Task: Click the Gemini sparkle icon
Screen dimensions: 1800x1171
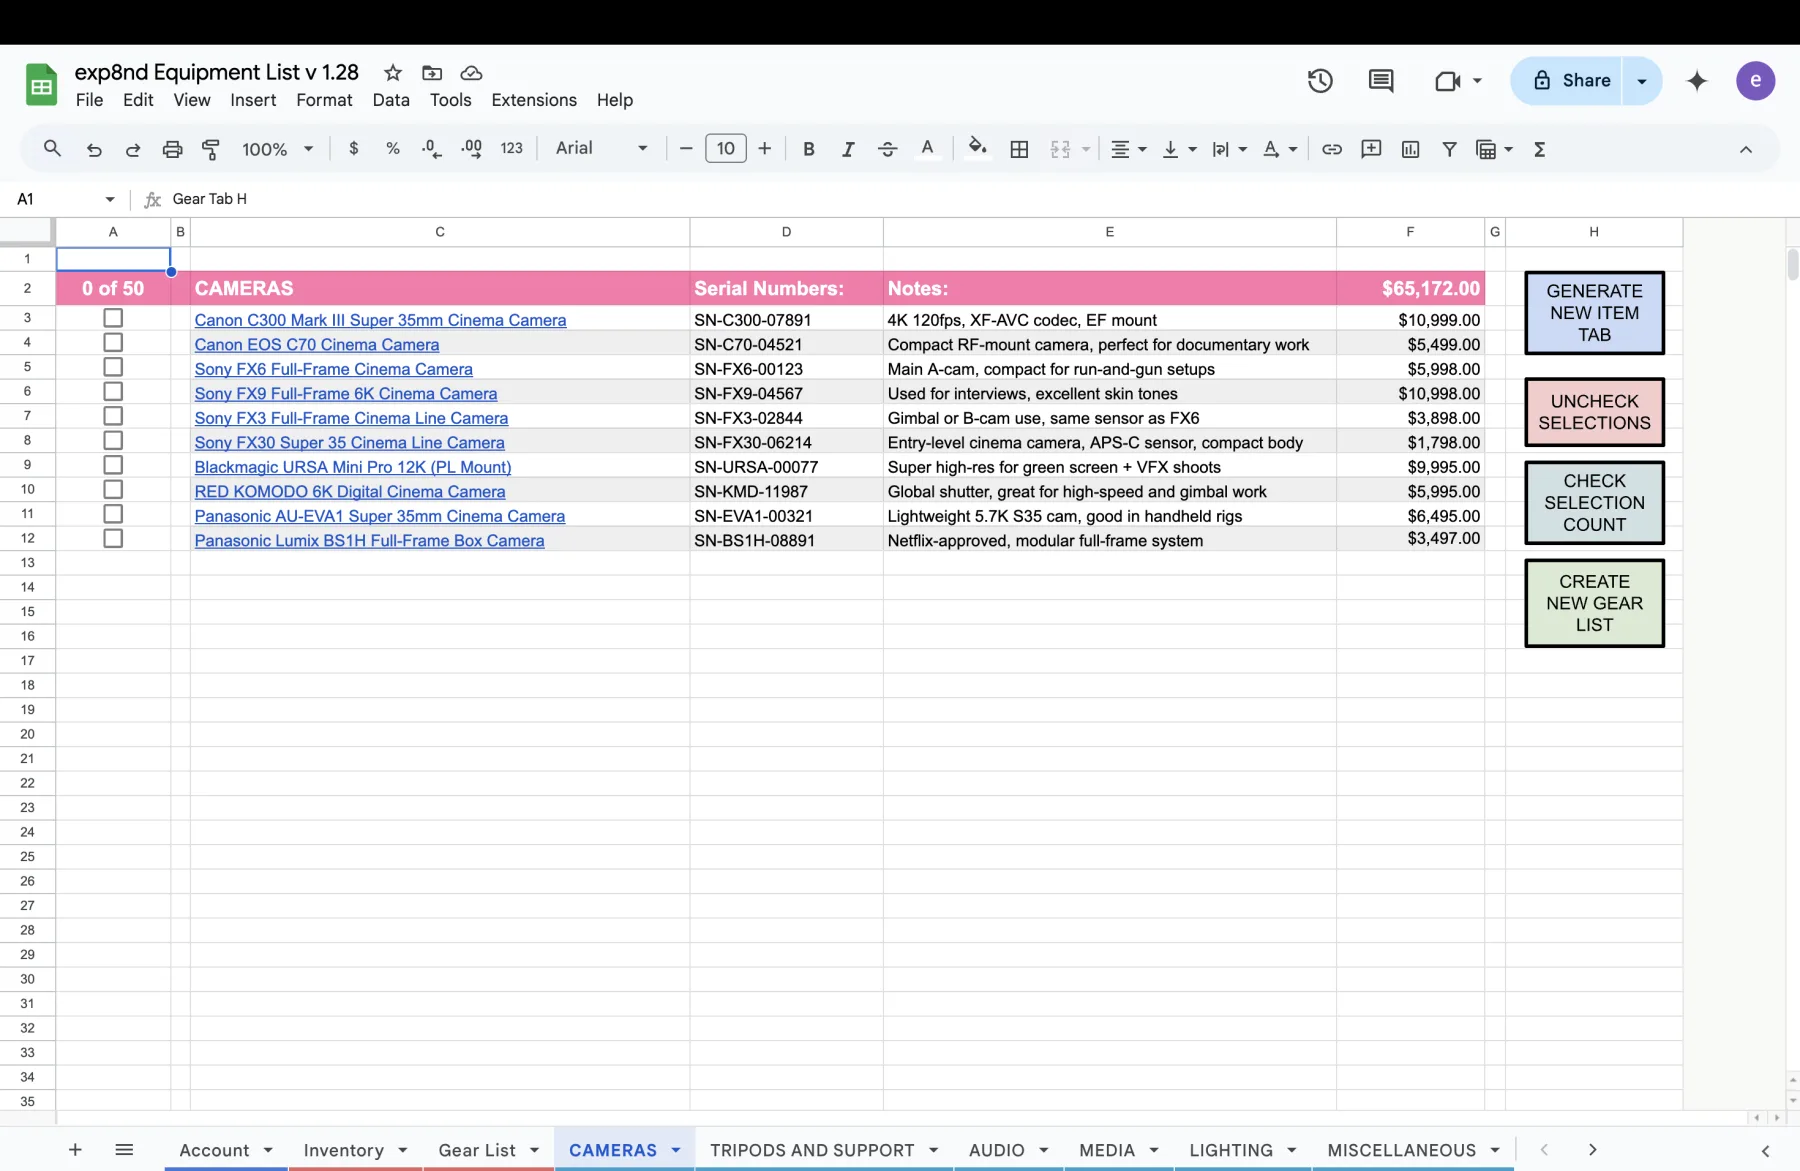Action: click(x=1696, y=81)
